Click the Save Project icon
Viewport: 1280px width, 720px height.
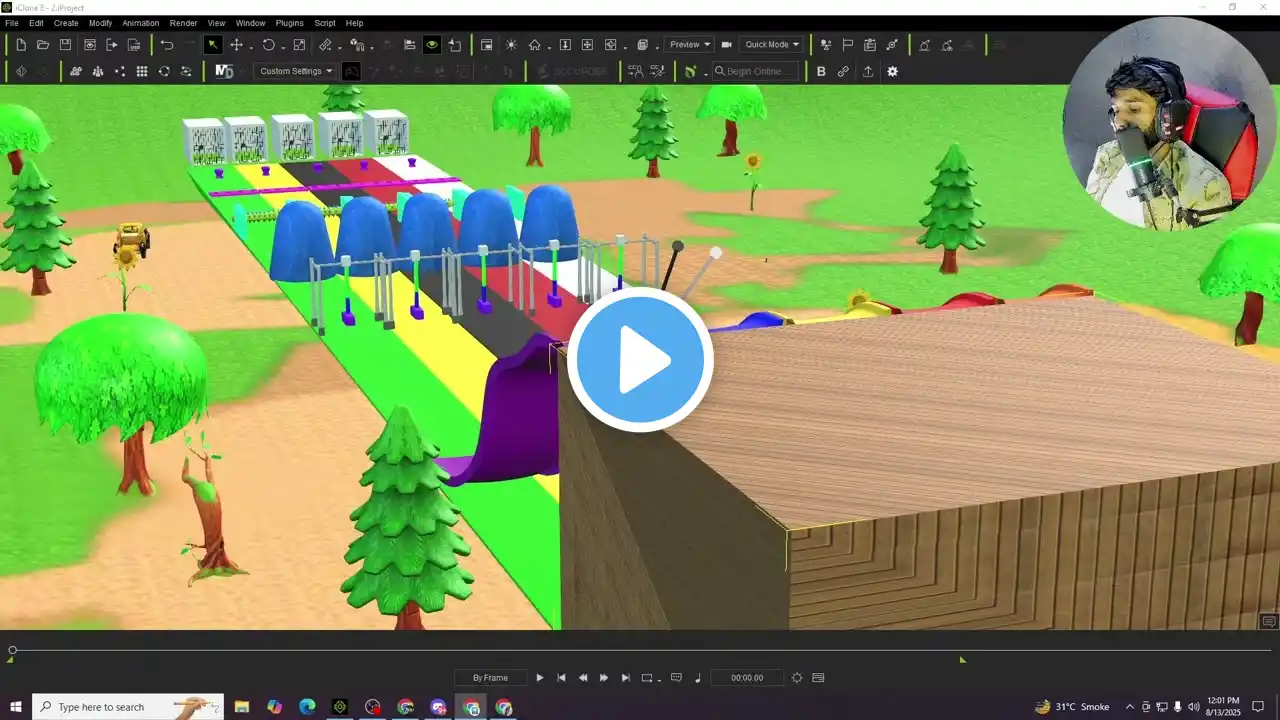point(65,45)
